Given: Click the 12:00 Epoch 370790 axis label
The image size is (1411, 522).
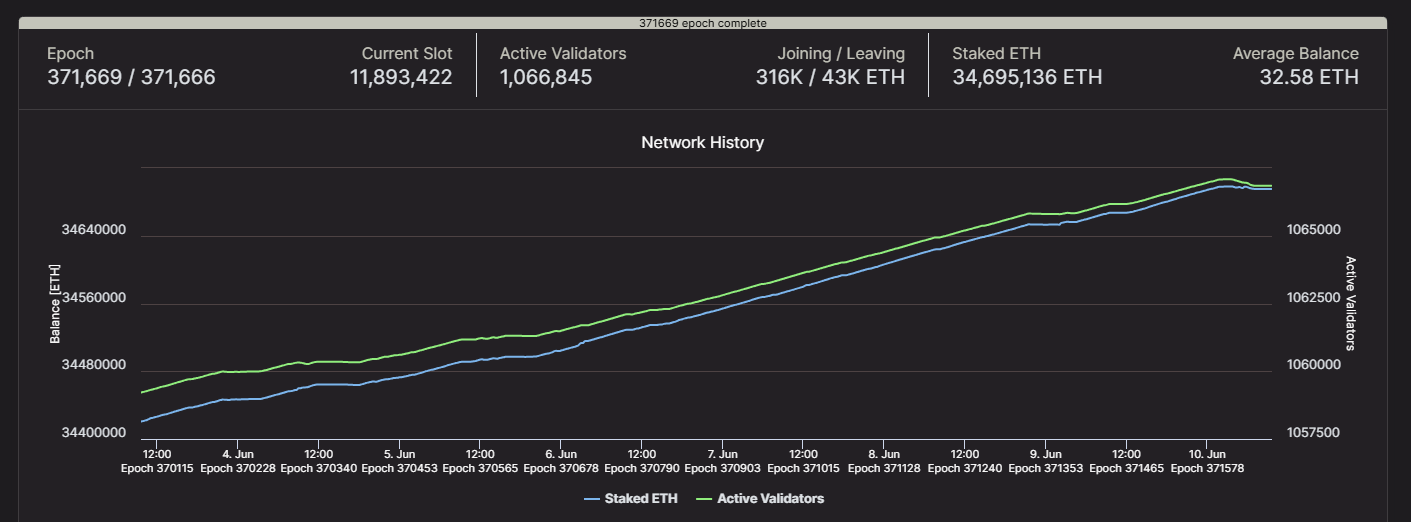Looking at the screenshot, I should (642, 460).
